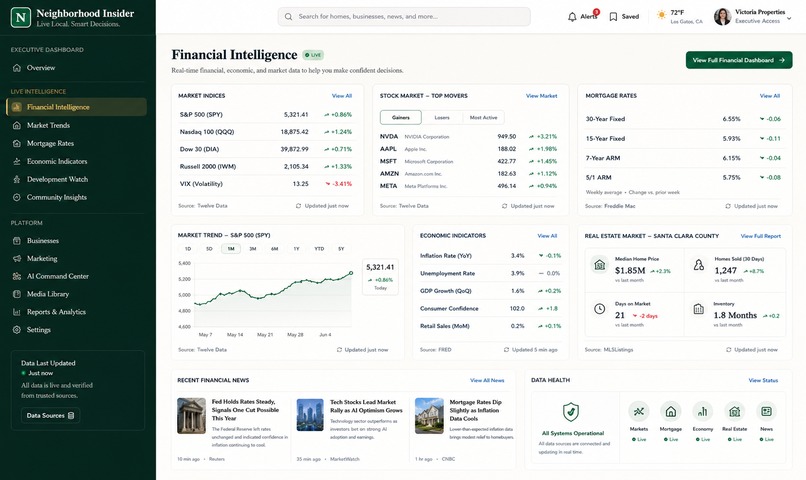The width and height of the screenshot is (806, 480).
Task: Select the 1M chart range
Action: click(x=231, y=249)
